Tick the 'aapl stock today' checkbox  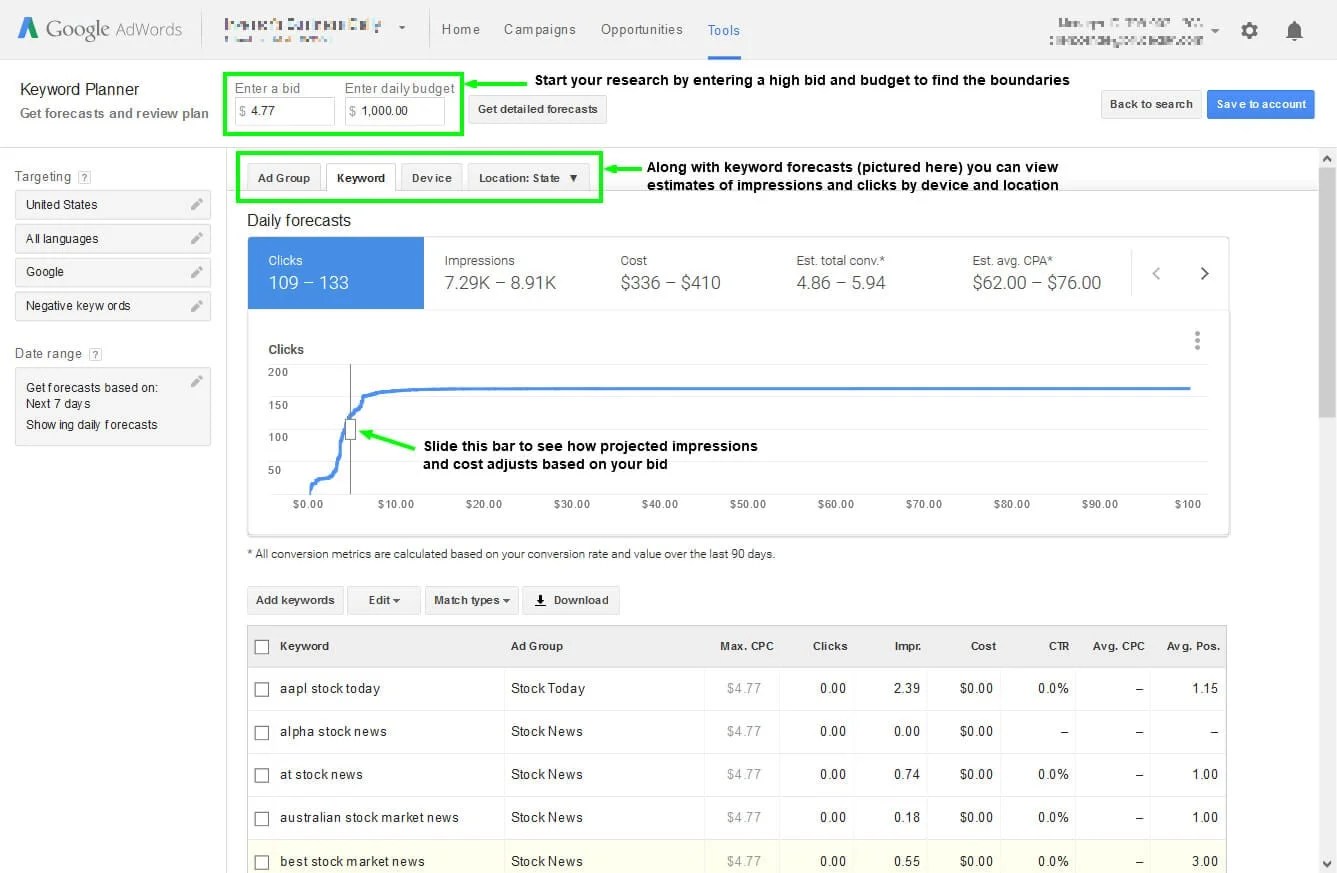[262, 689]
